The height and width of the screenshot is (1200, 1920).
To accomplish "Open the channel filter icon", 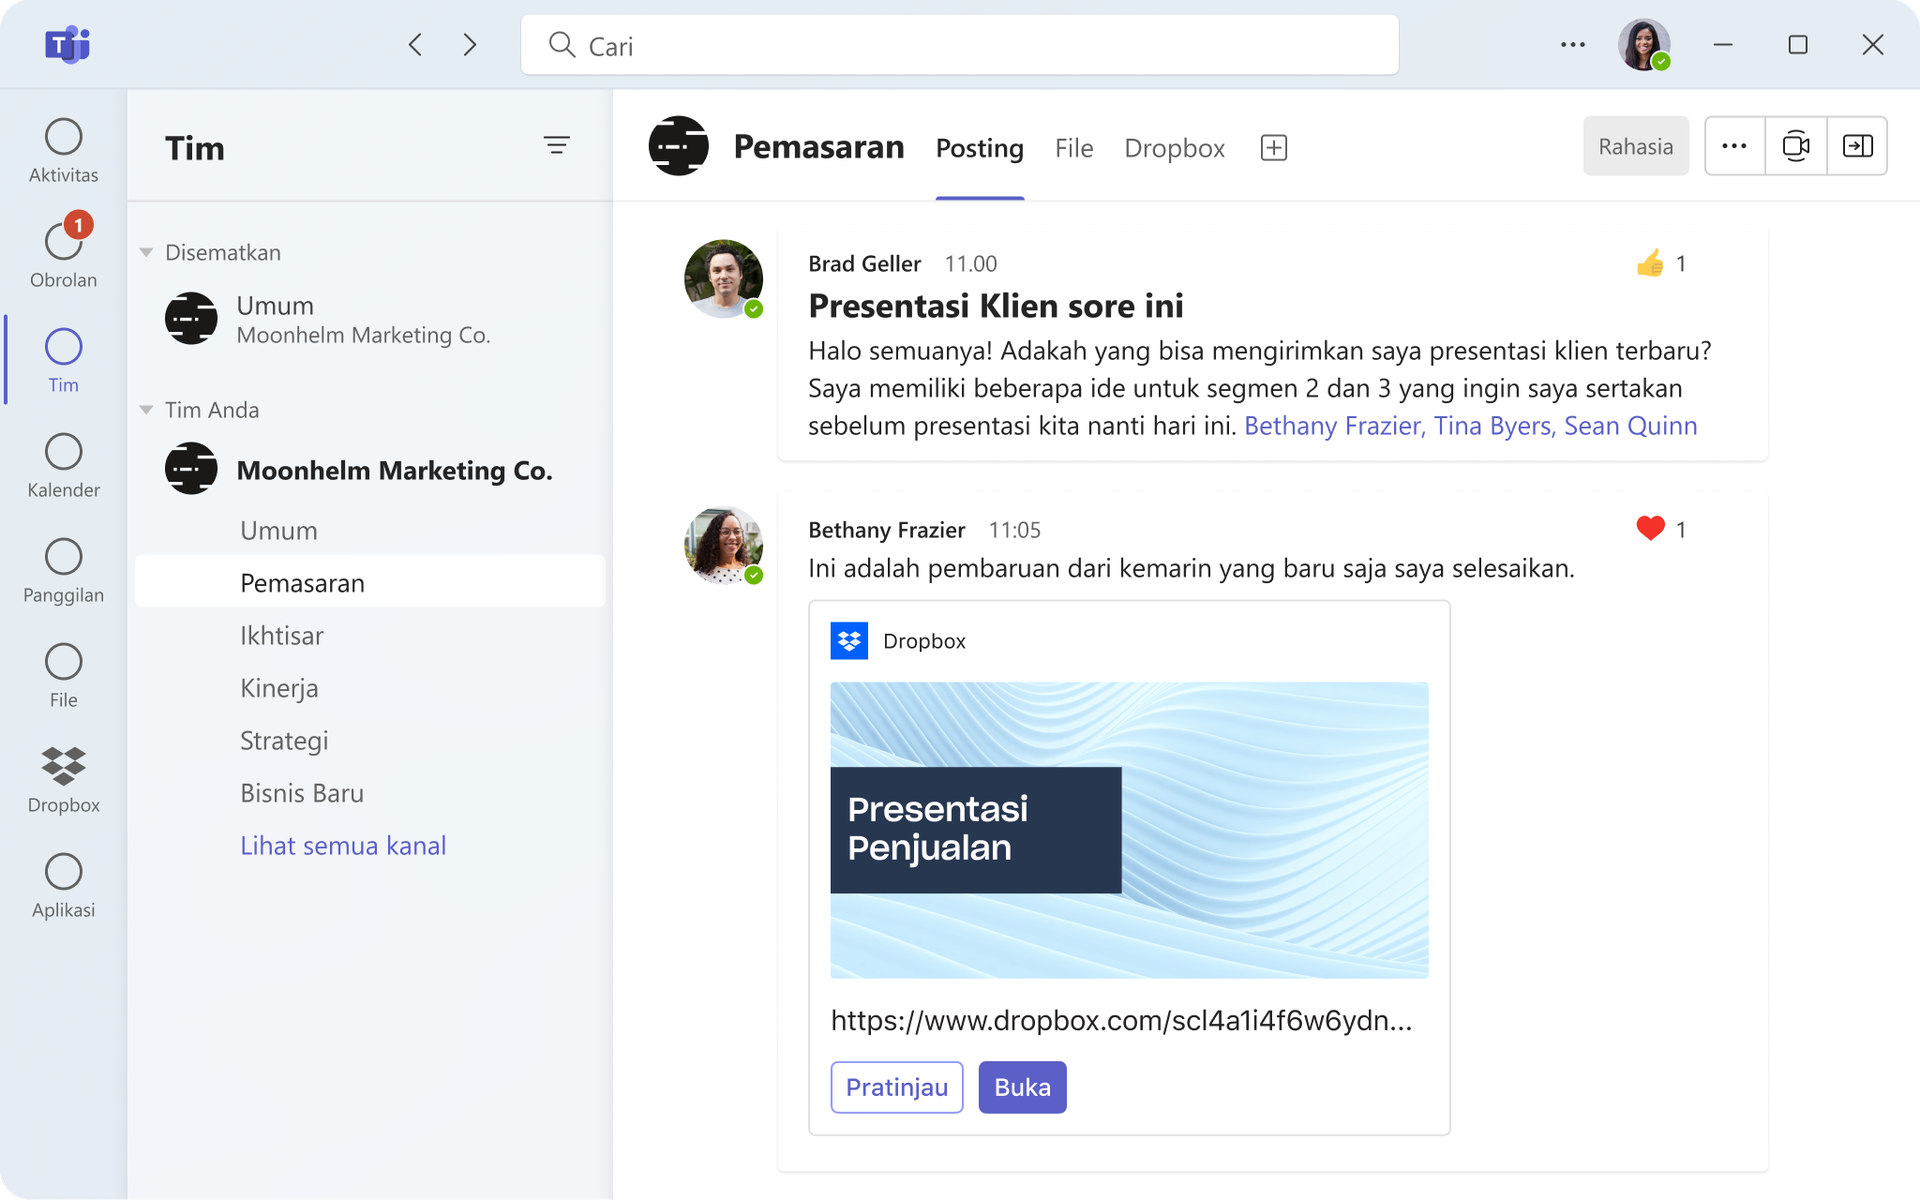I will (558, 145).
